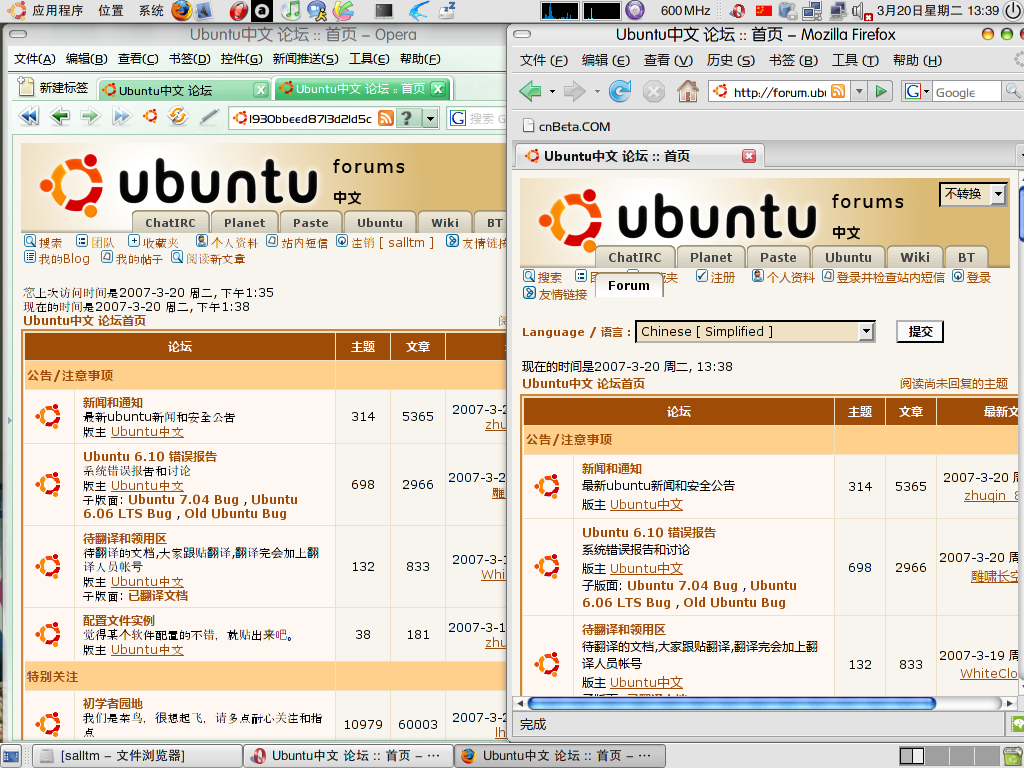Click the question mark icon in Opera's address bar
The width and height of the screenshot is (1024, 768).
tap(408, 118)
